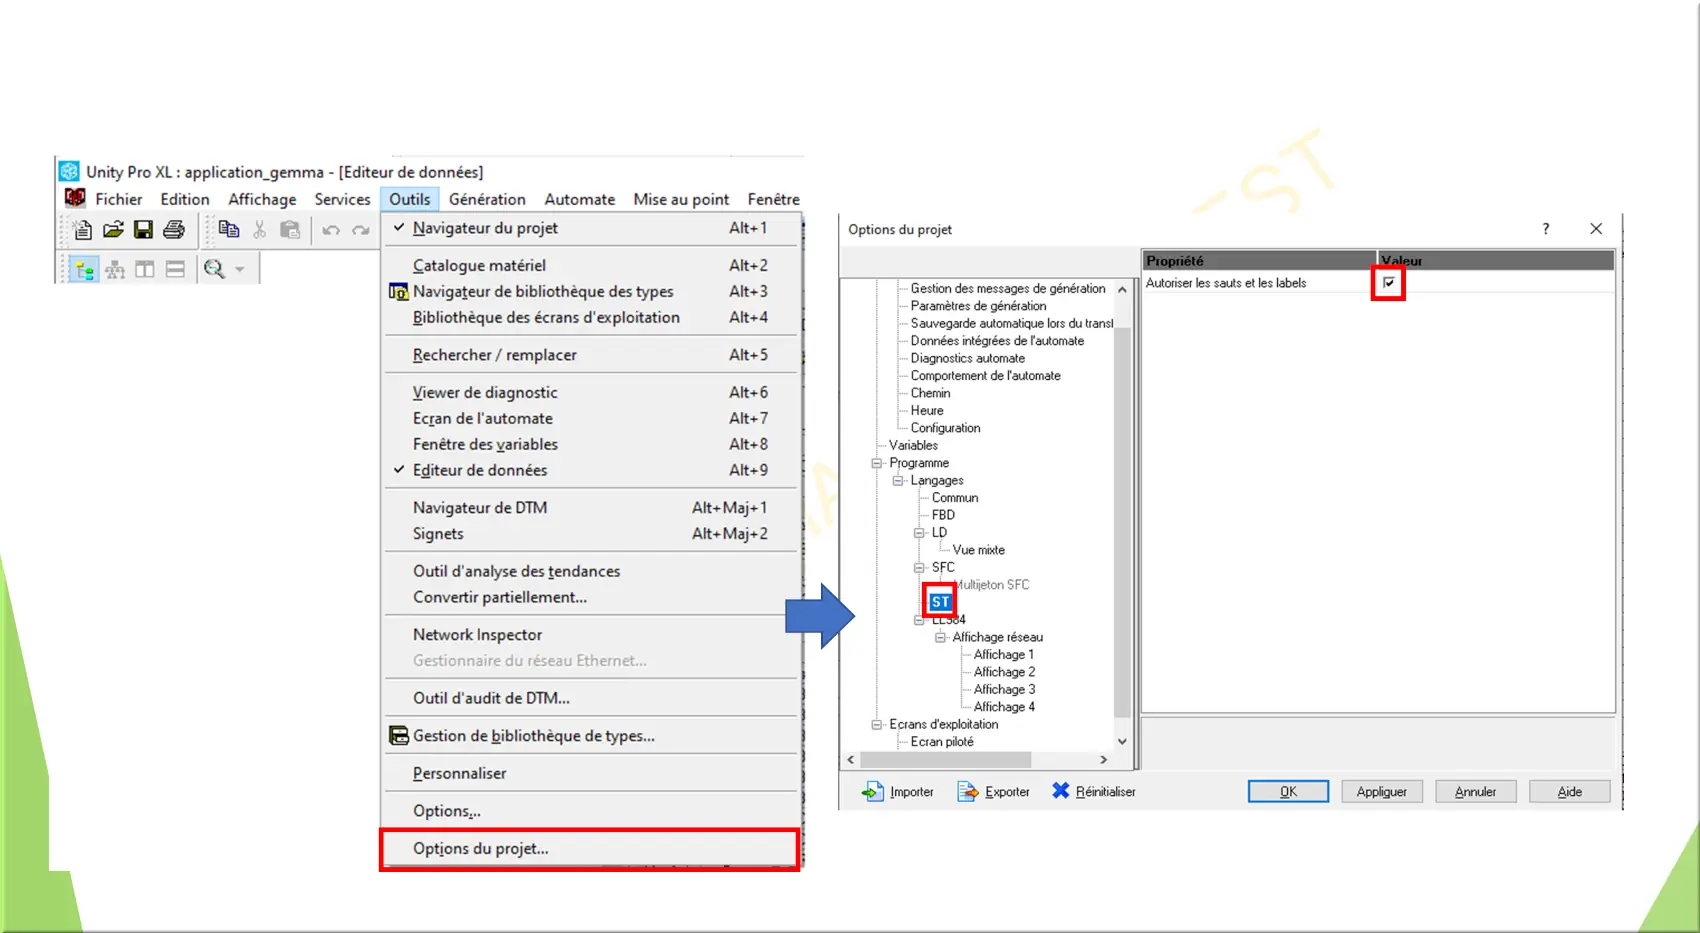The width and height of the screenshot is (1700, 933).
Task: Click the Appliquer button
Action: coord(1382,791)
